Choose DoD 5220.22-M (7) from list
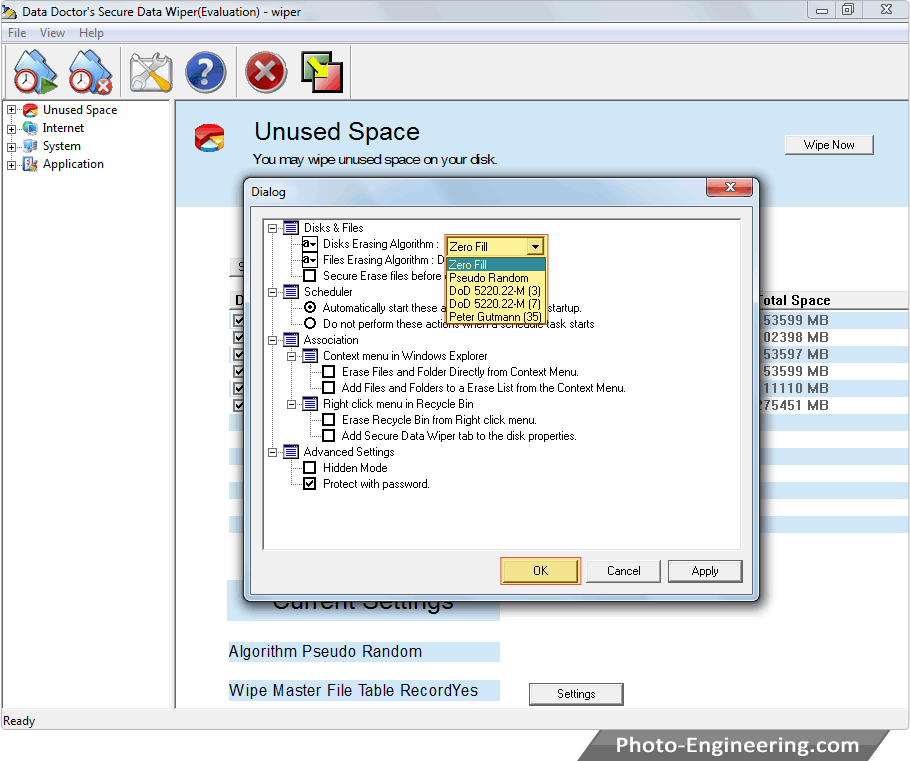The width and height of the screenshot is (910, 761). coord(496,304)
